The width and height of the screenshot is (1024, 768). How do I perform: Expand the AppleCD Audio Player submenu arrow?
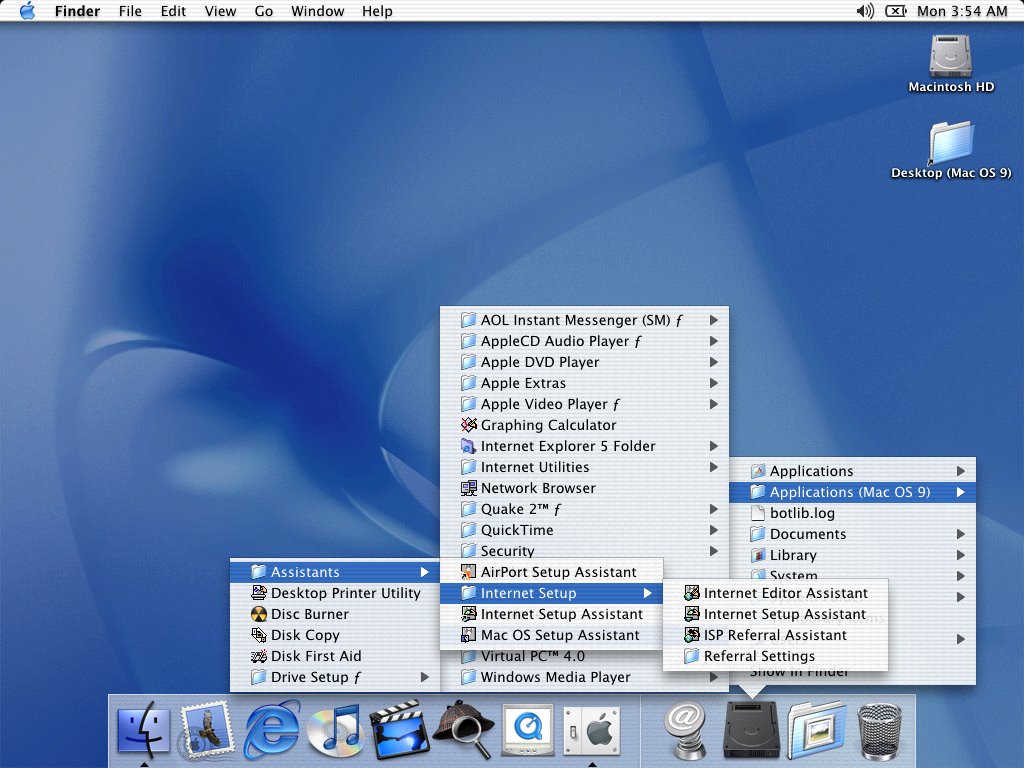pos(714,341)
